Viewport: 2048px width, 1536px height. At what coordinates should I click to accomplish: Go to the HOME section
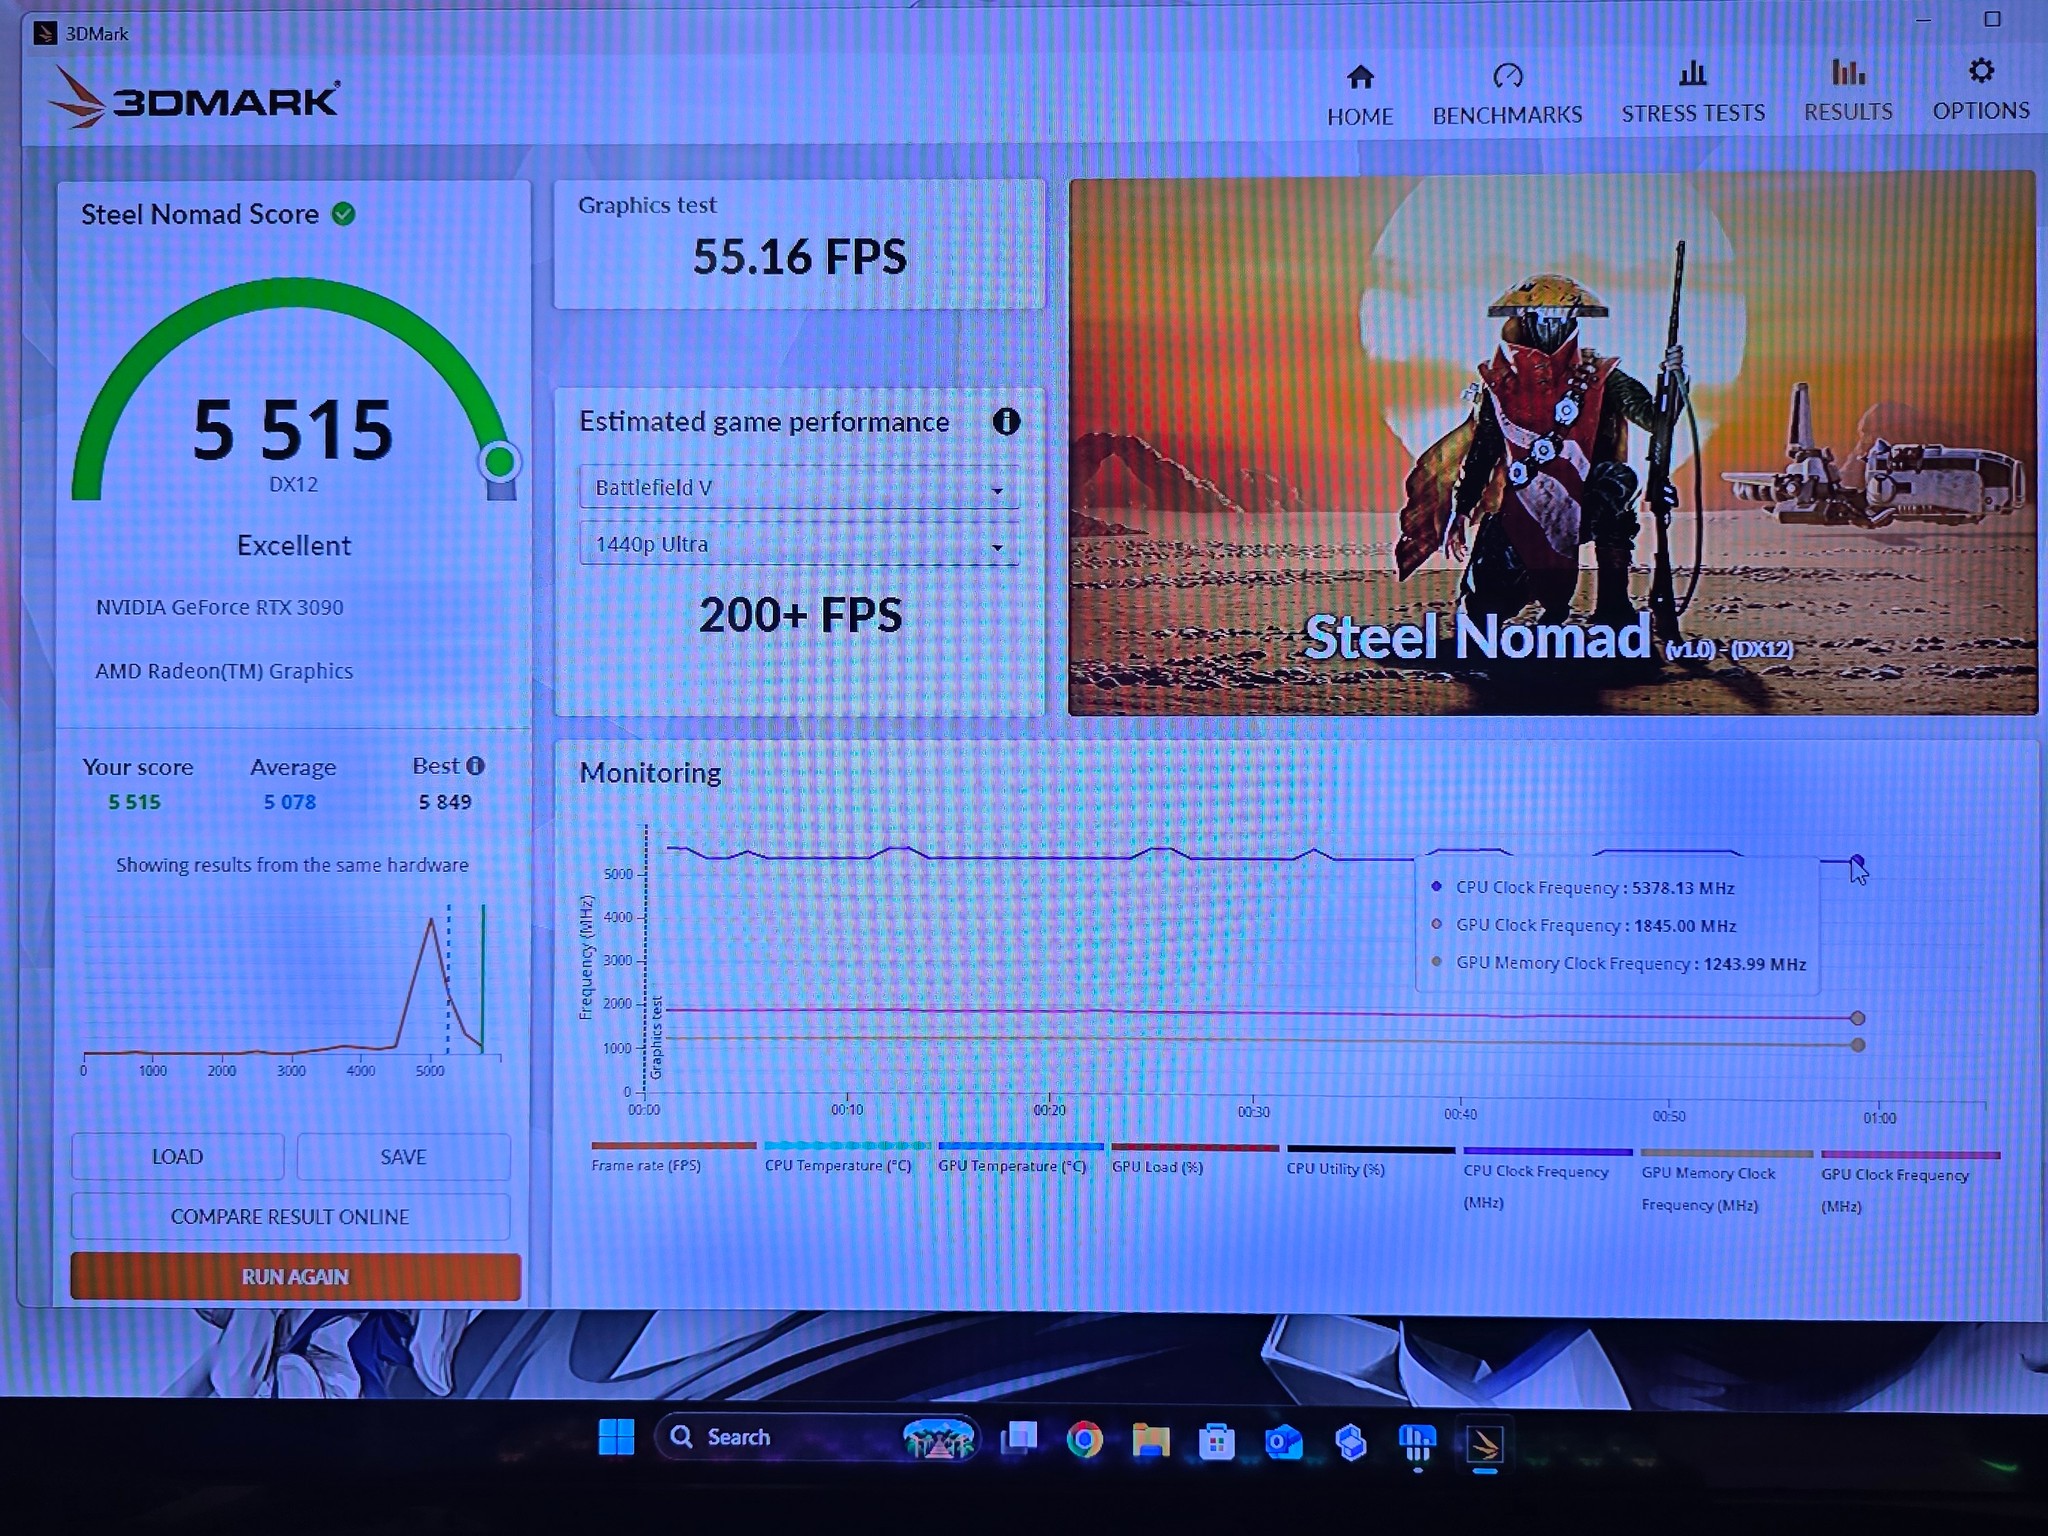pos(1360,95)
